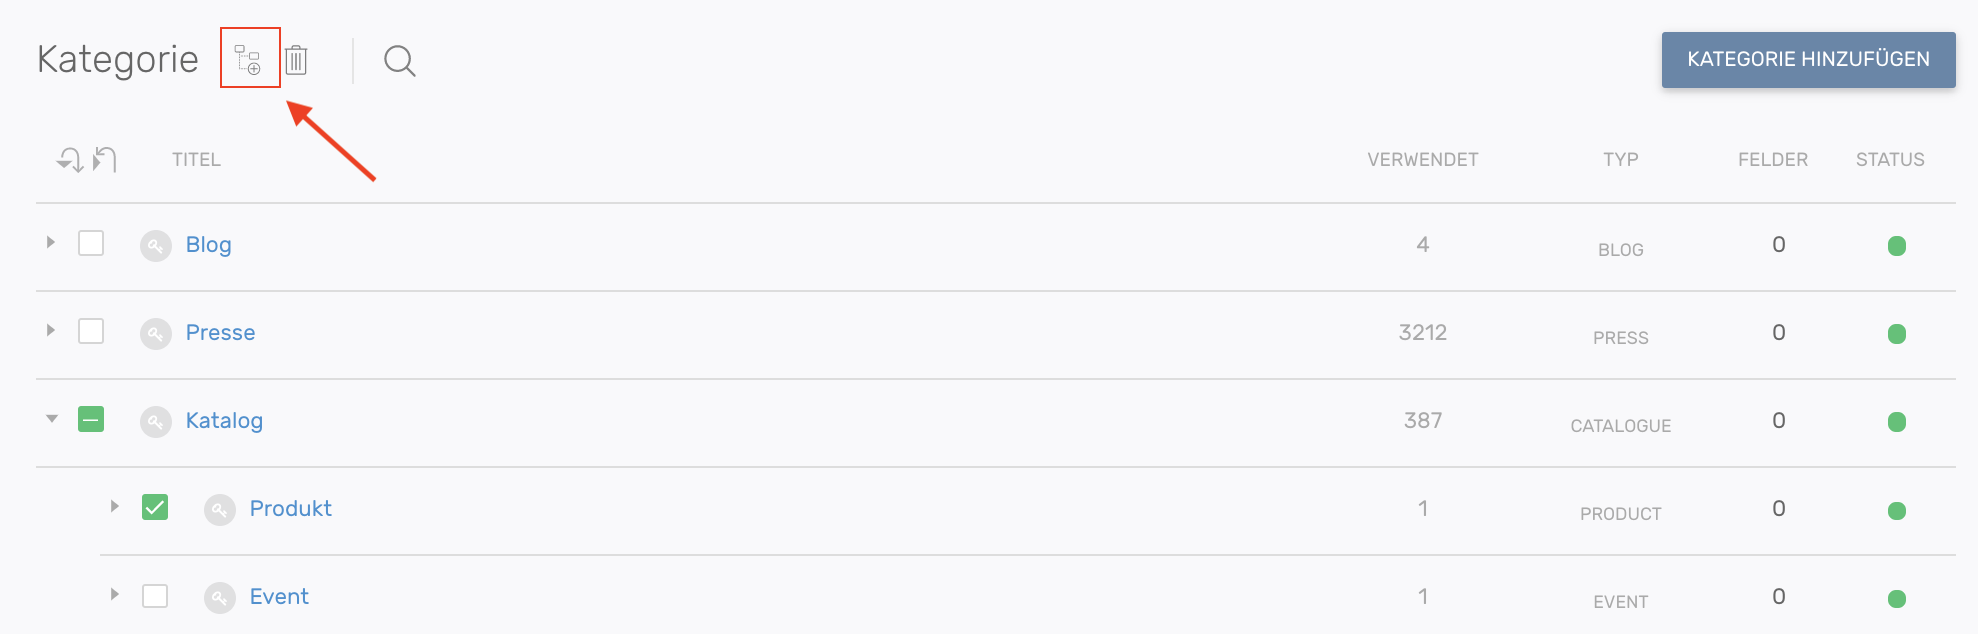Viewport: 1978px width, 634px height.
Task: Click the key icon beside Katalog
Action: pos(156,422)
